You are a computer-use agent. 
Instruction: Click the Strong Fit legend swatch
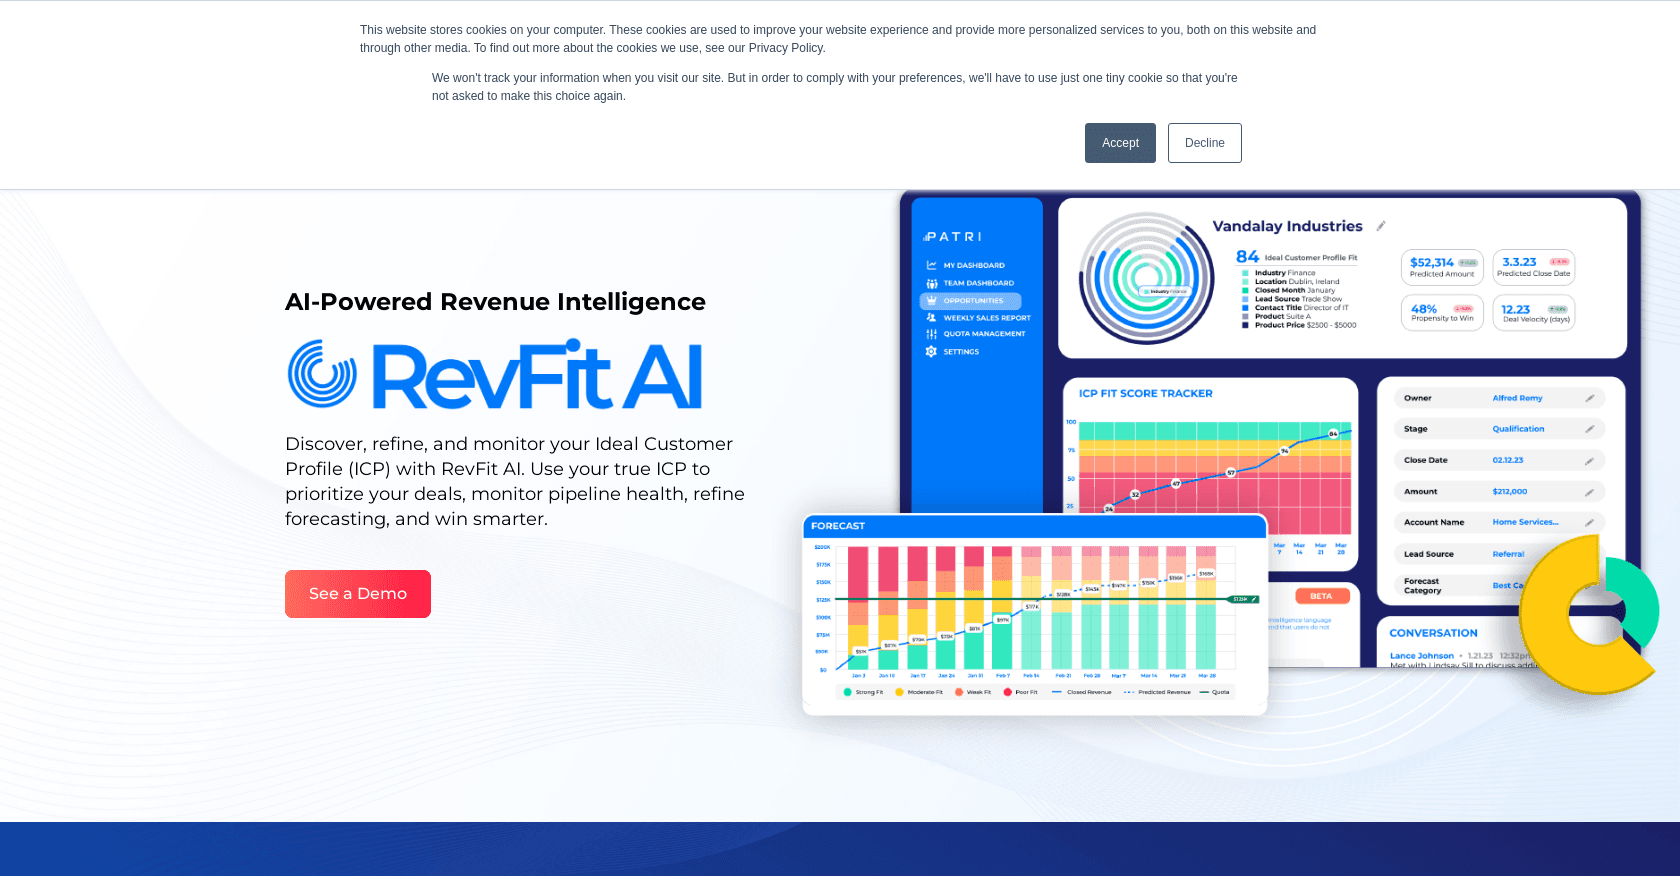point(848,692)
